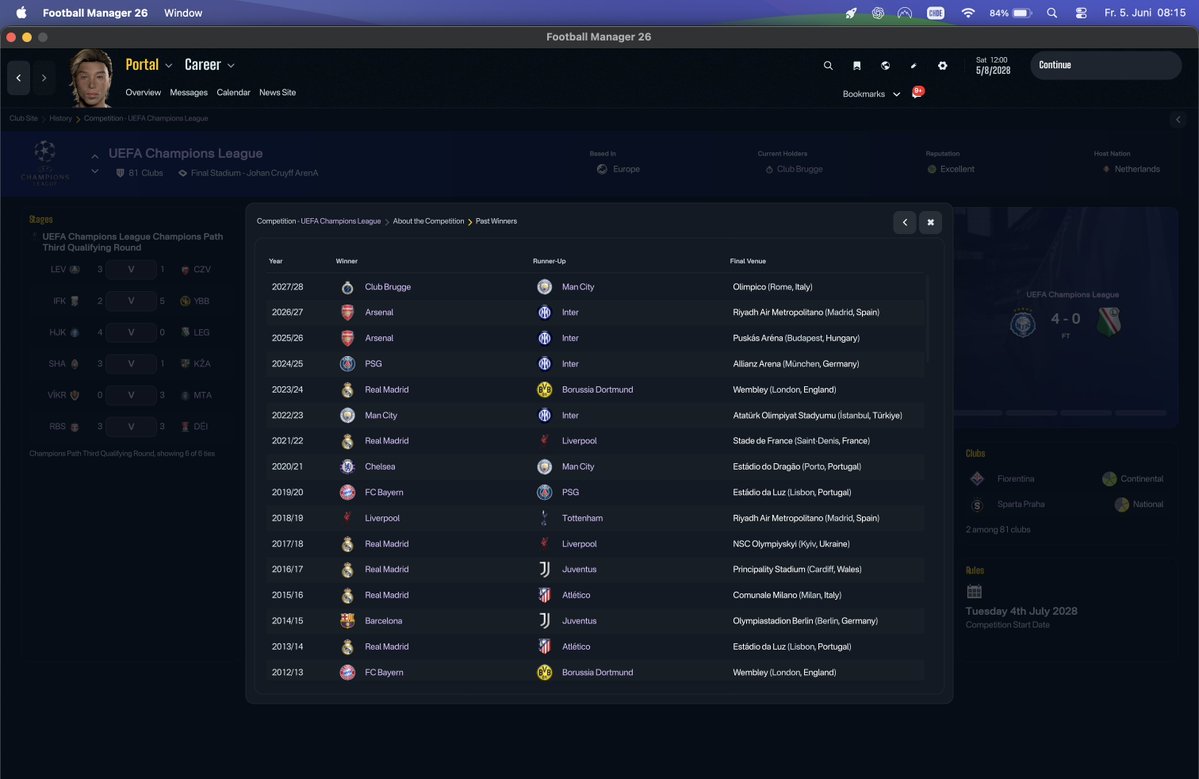
Task: Click the dialog back arrow button
Action: (x=905, y=222)
